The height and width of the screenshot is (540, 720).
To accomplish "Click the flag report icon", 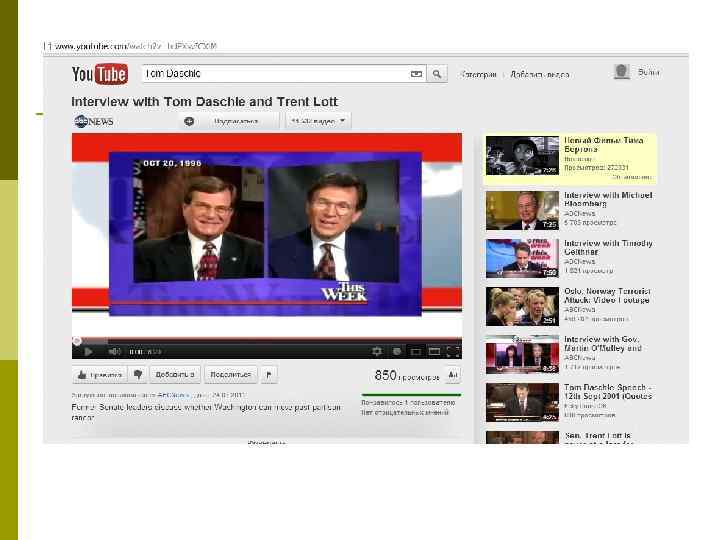I will (269, 375).
